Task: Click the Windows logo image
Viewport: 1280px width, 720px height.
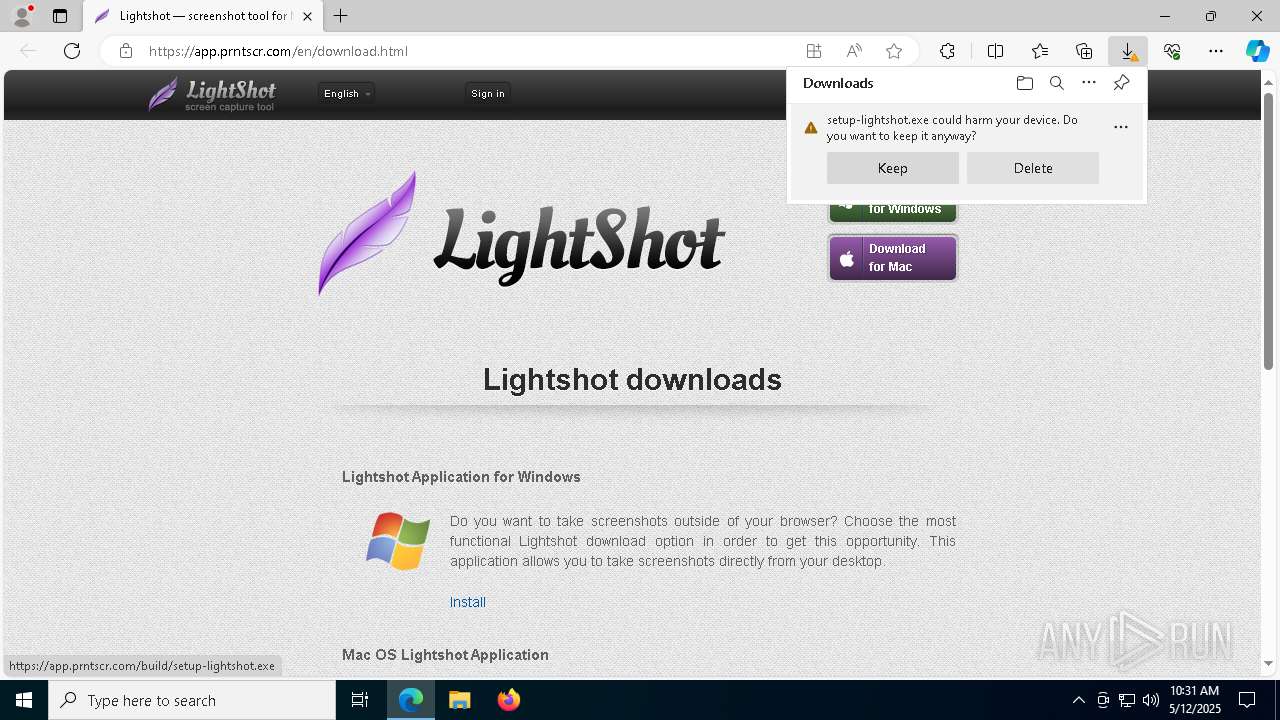Action: (x=398, y=541)
